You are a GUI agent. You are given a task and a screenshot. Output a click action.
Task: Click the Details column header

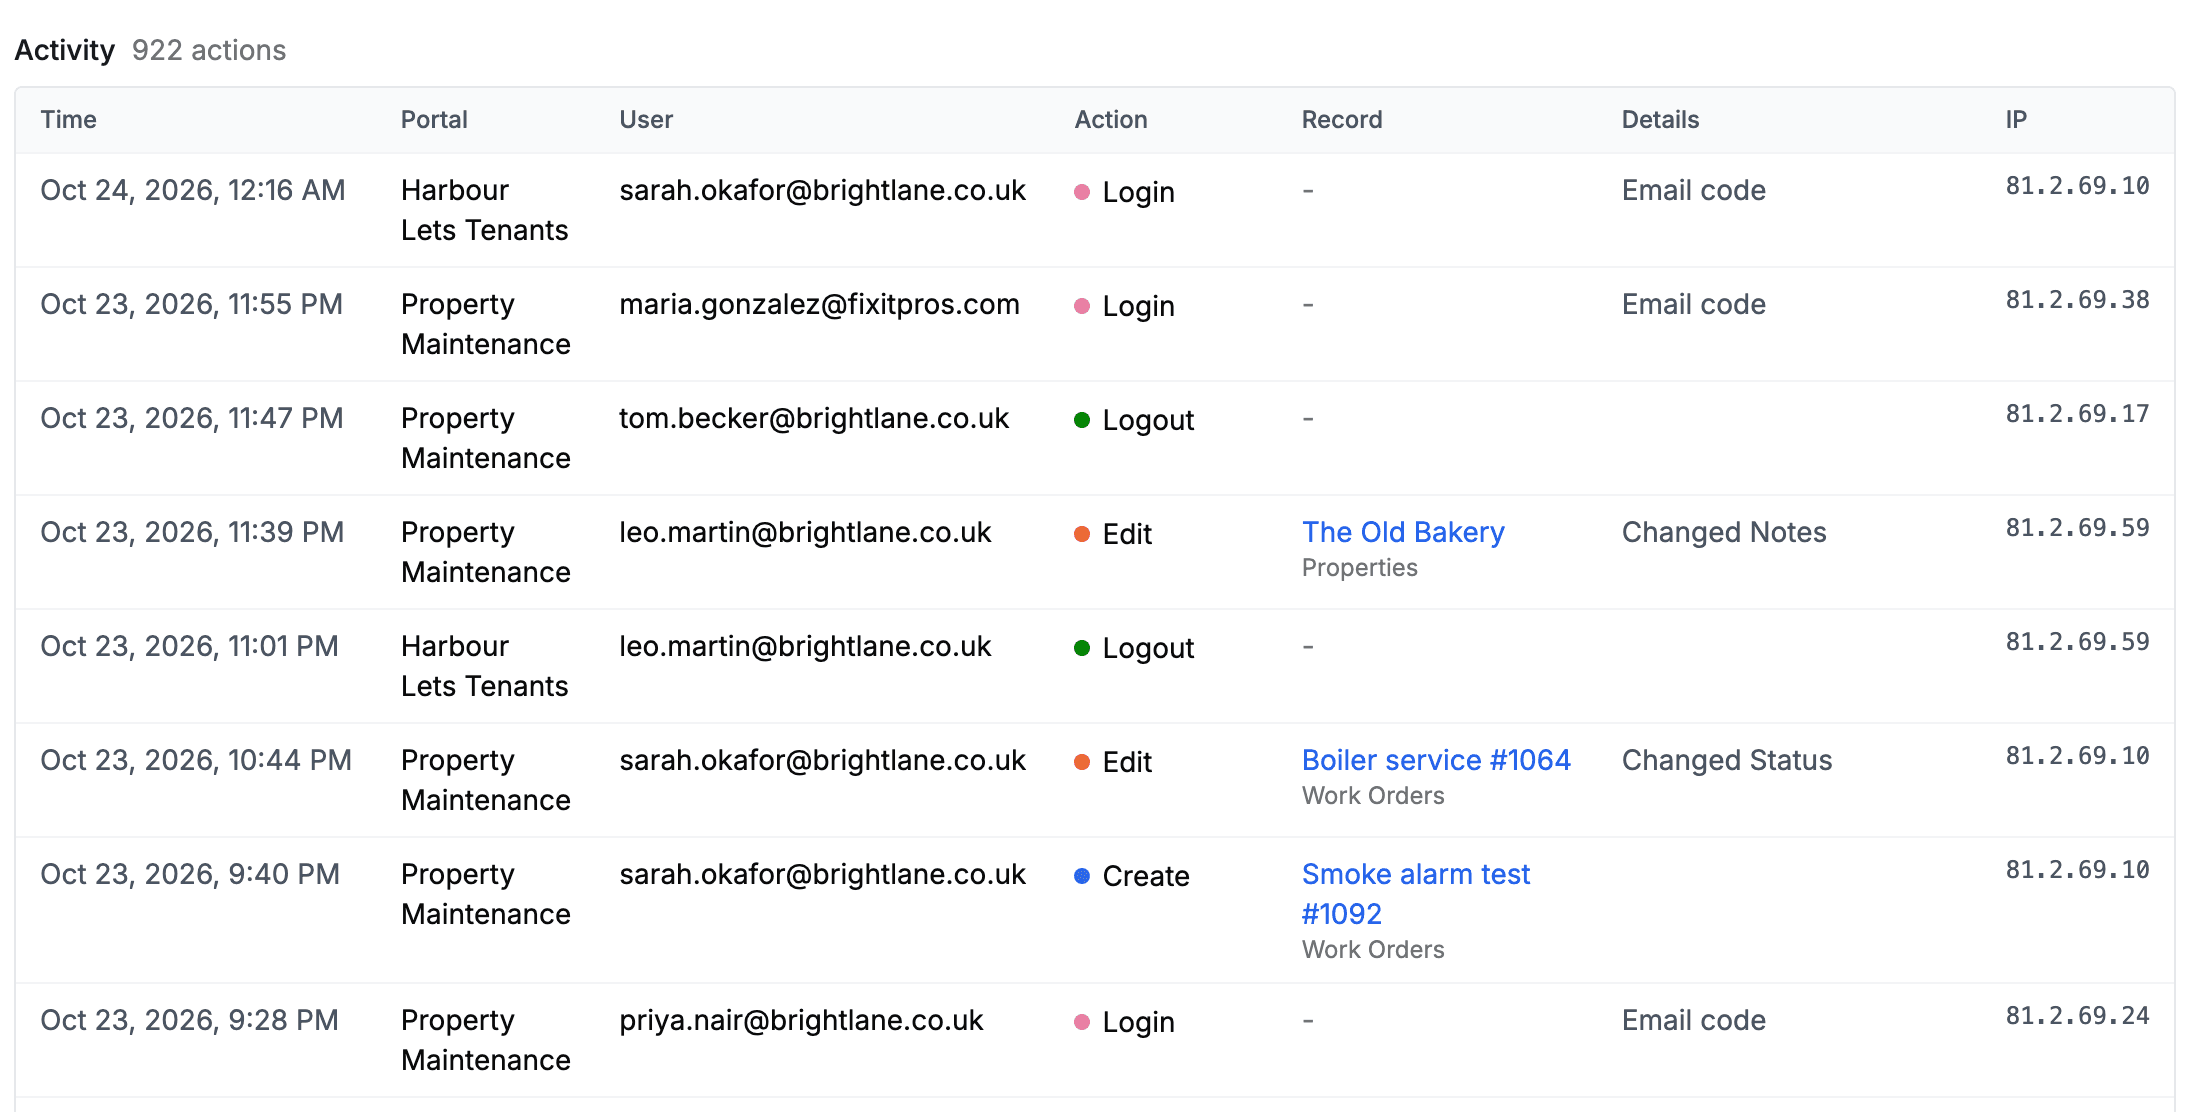coord(1660,120)
